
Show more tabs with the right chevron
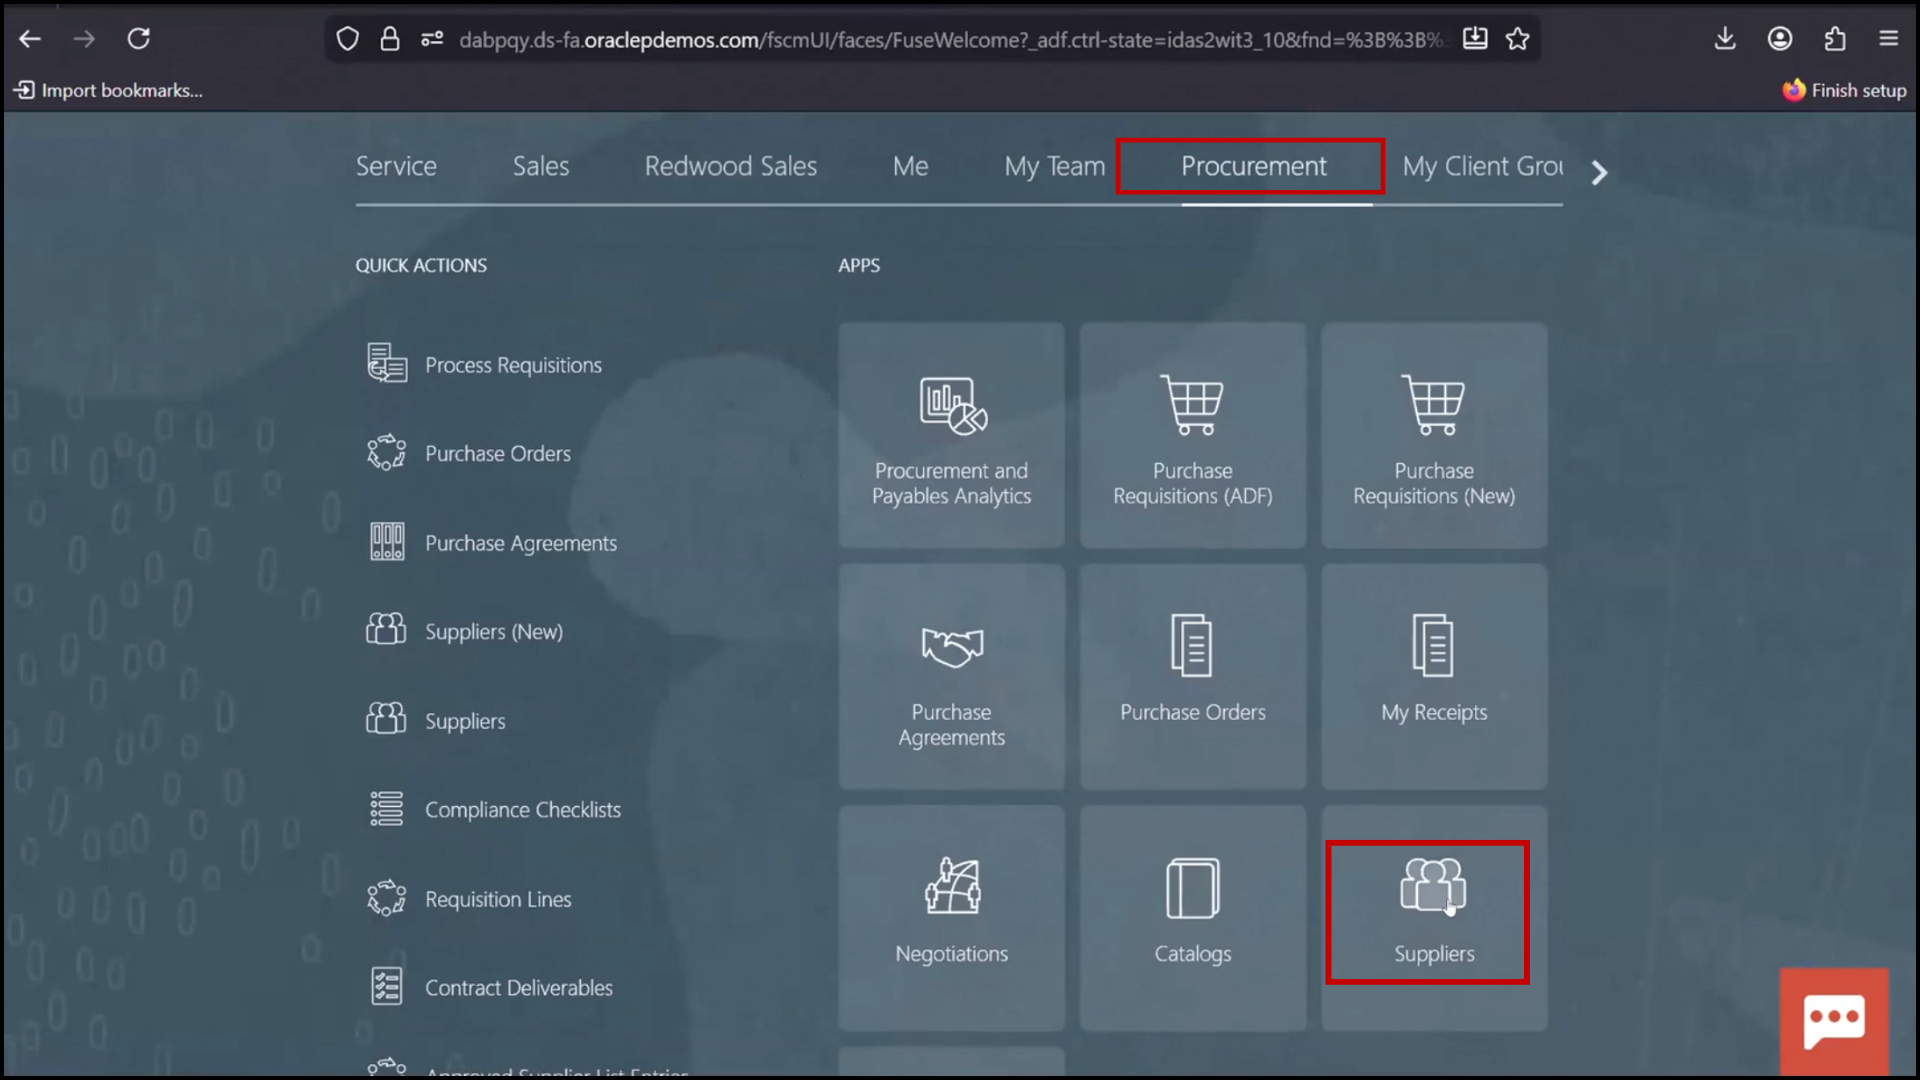point(1599,173)
